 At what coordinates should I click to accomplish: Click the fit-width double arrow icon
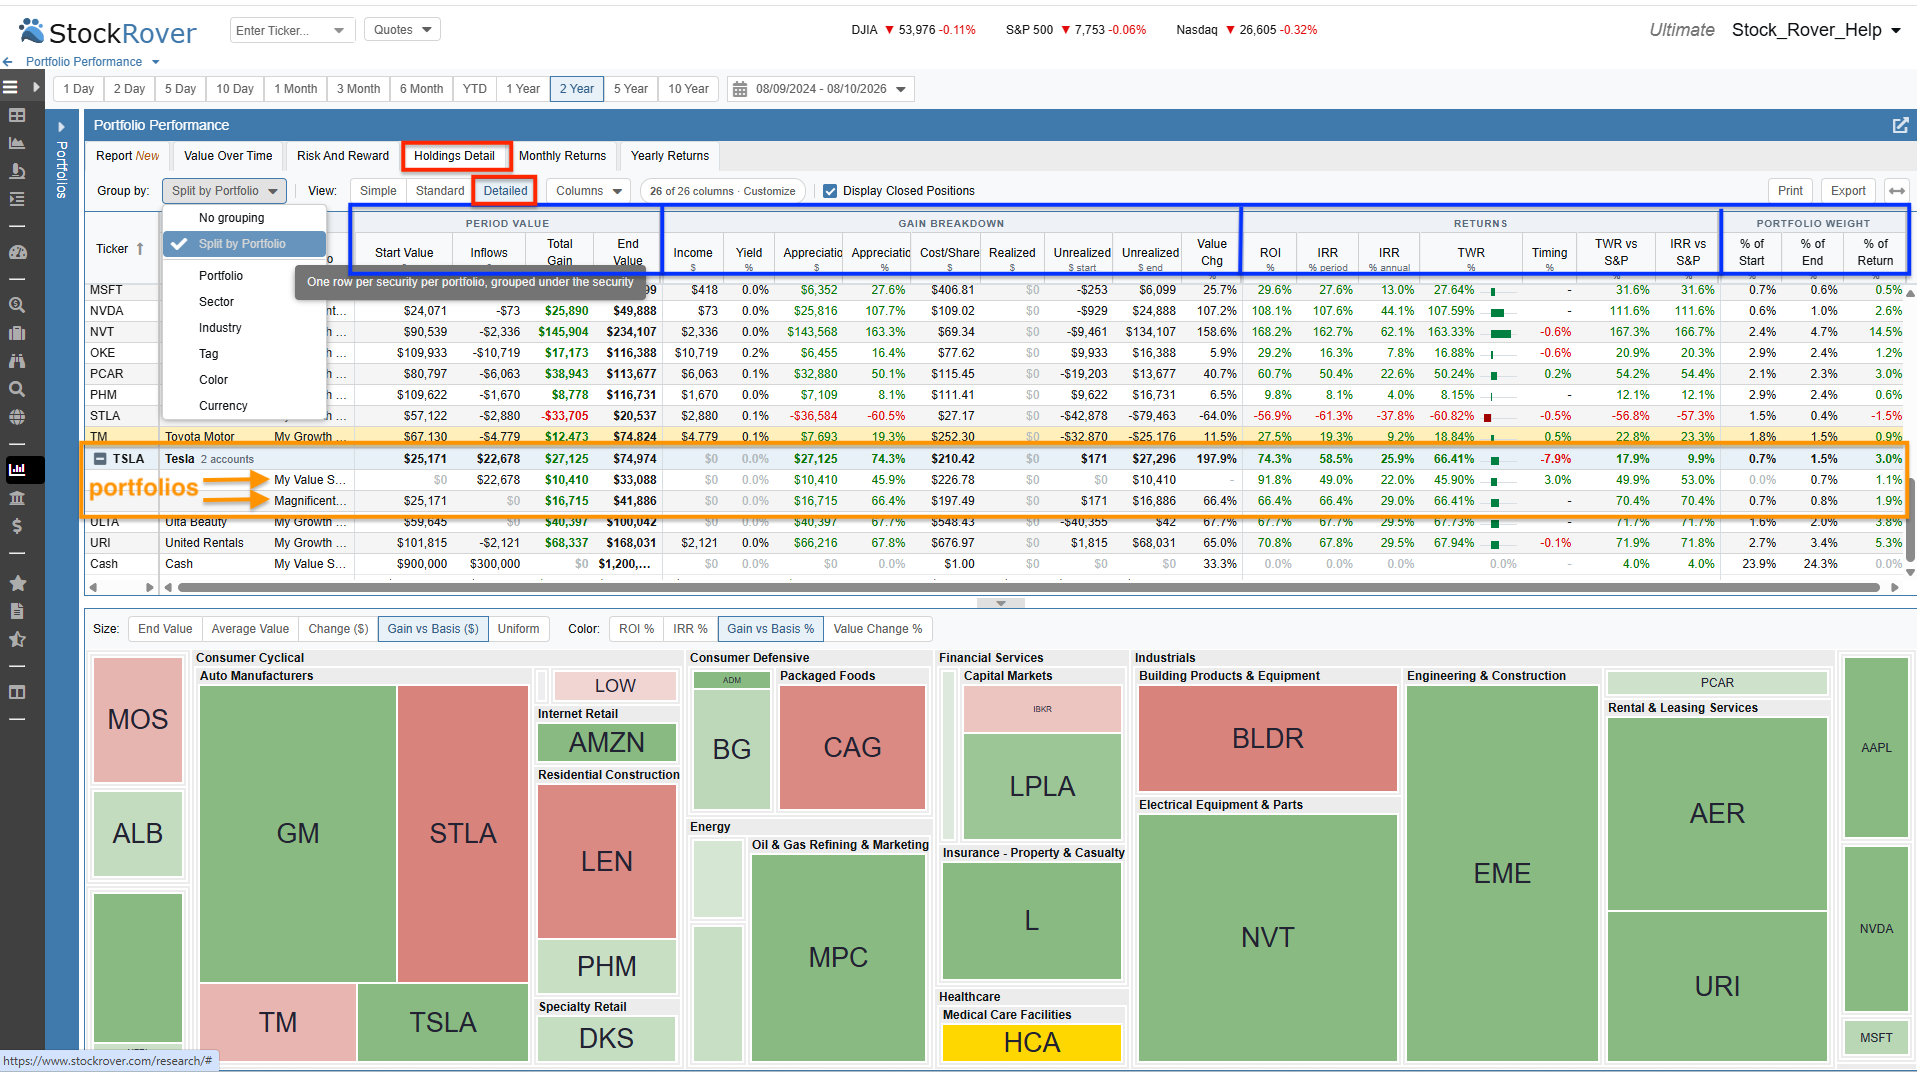tap(1897, 191)
